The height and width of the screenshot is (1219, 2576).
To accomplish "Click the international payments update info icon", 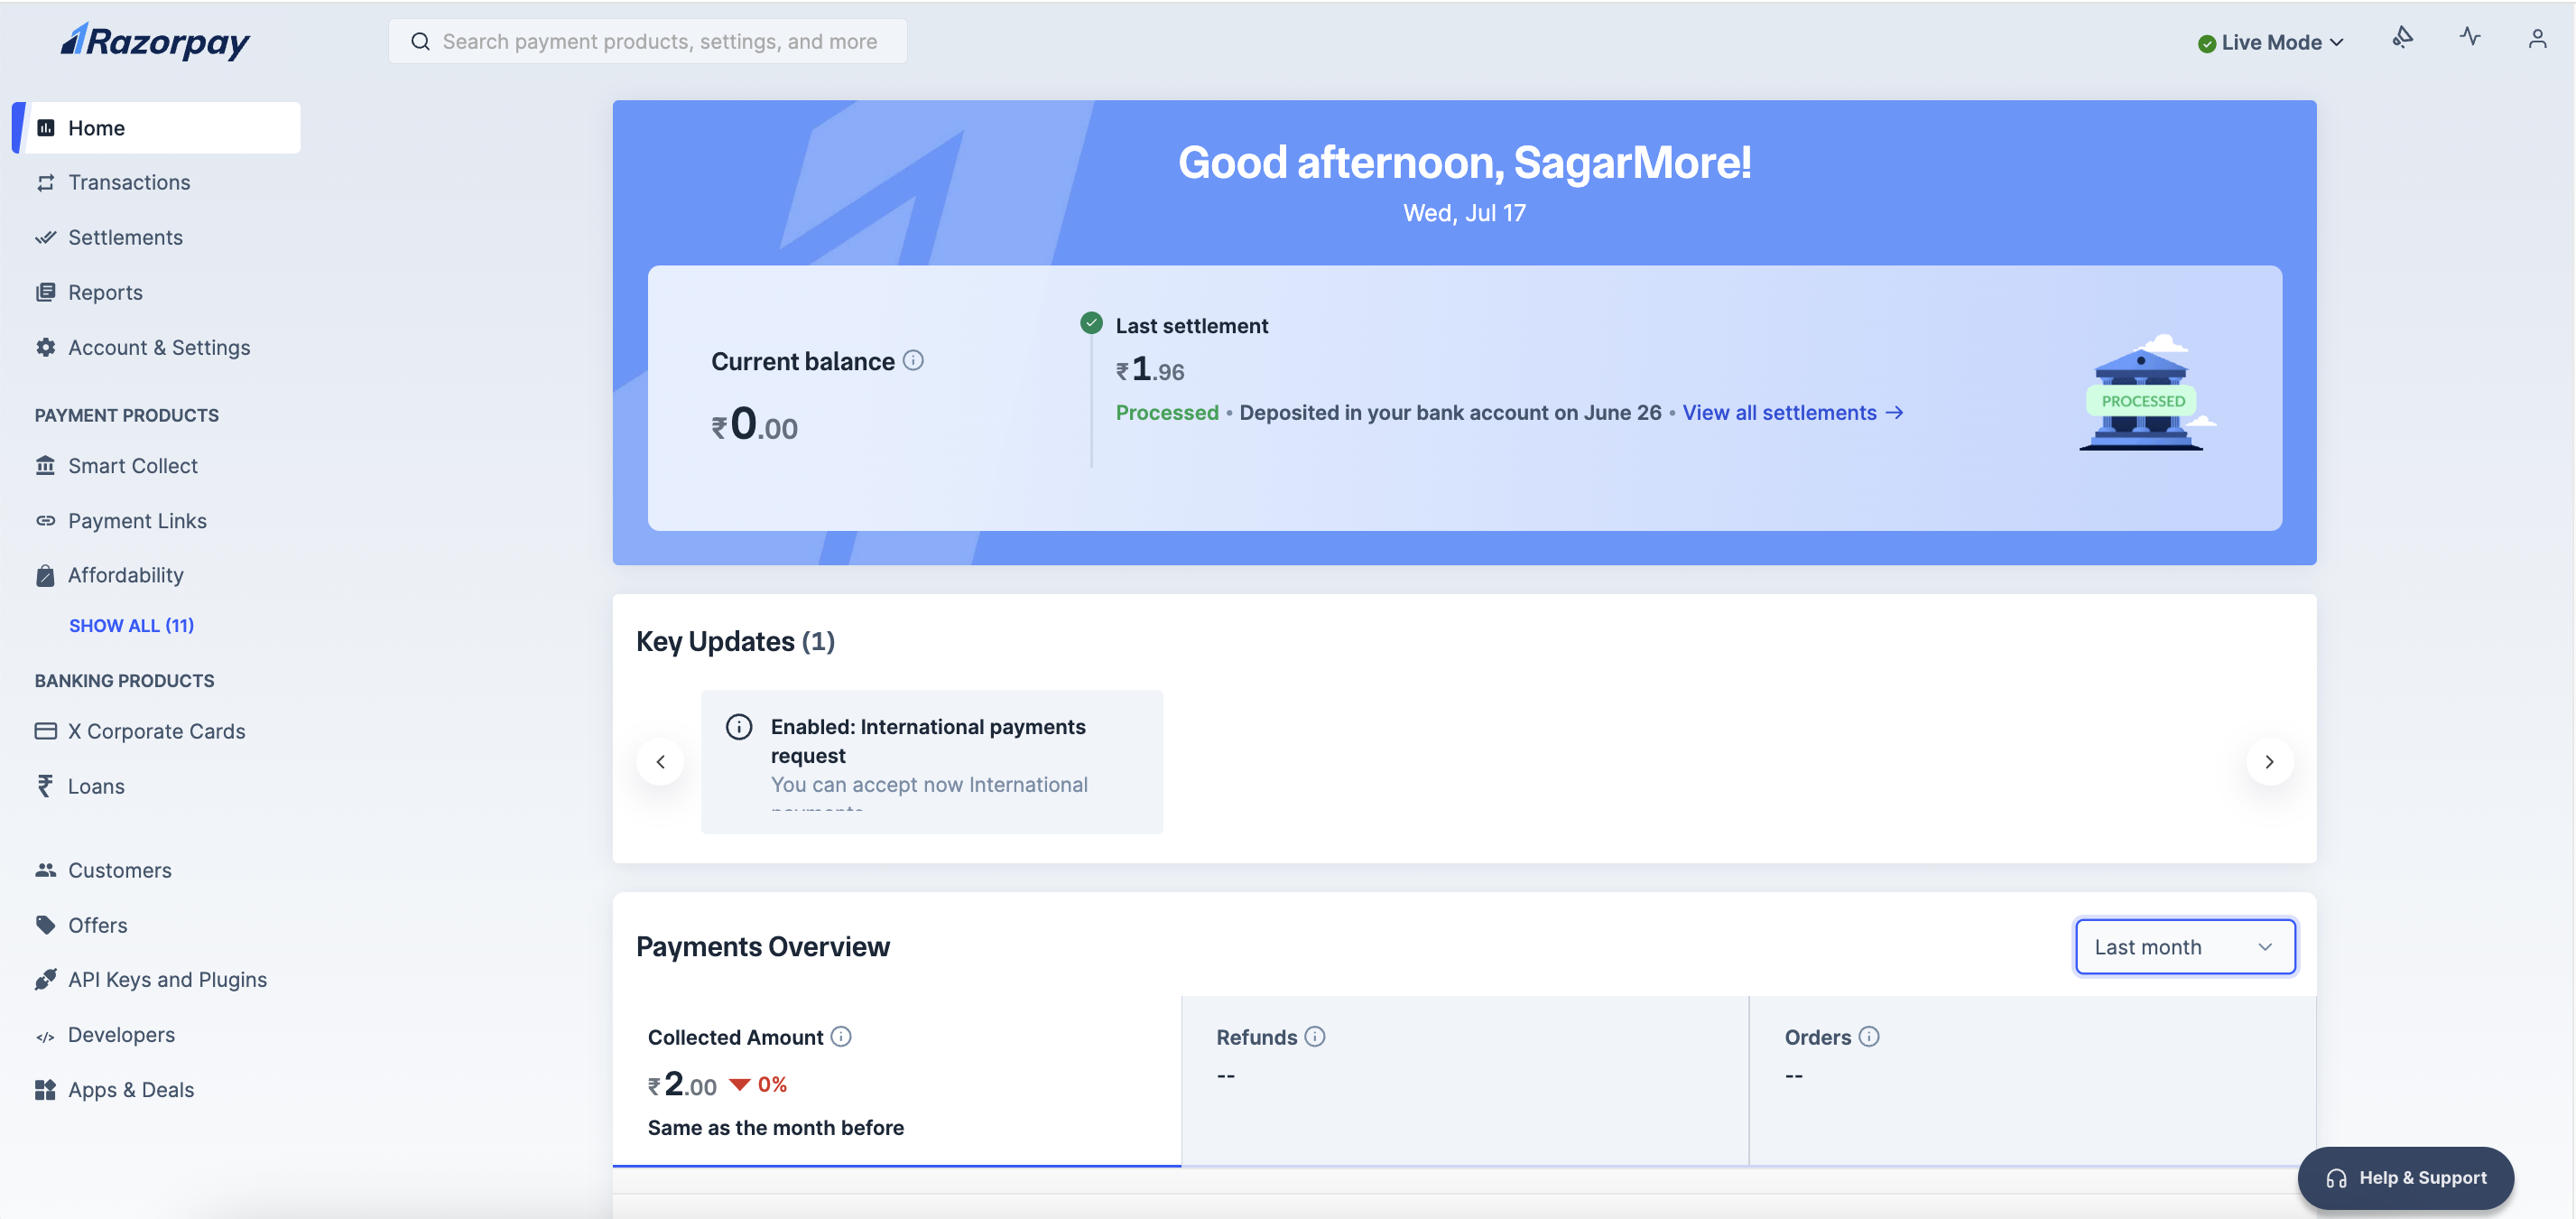I will (739, 727).
